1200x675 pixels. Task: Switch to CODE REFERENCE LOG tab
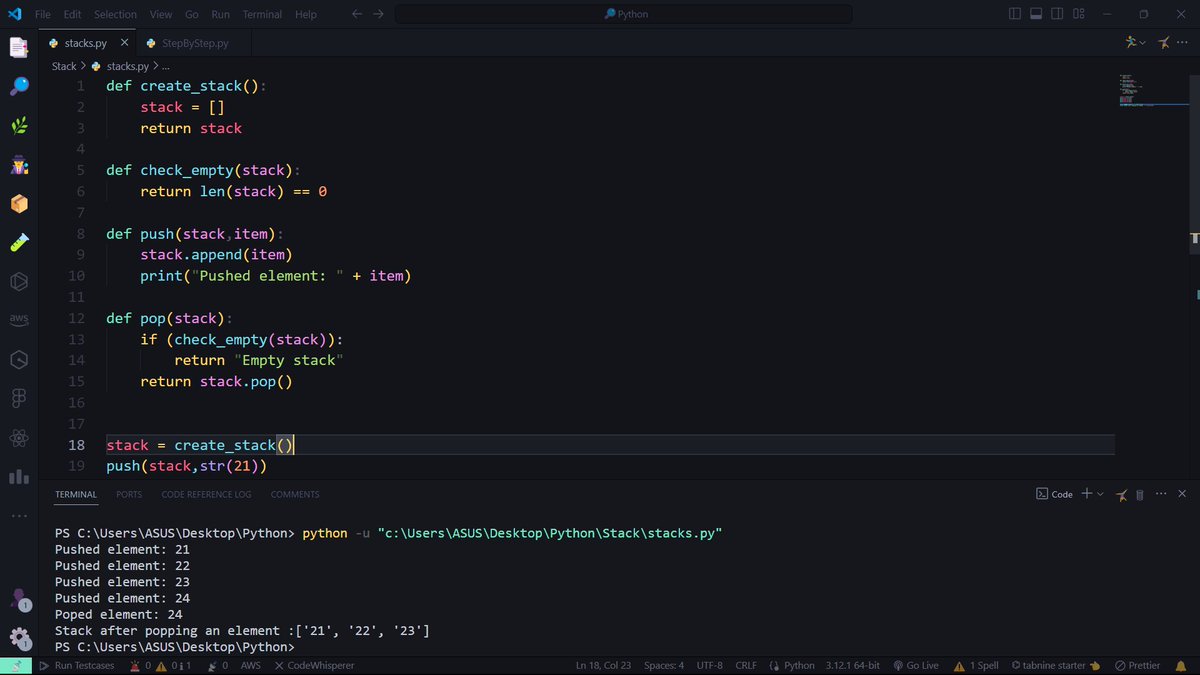[207, 494]
